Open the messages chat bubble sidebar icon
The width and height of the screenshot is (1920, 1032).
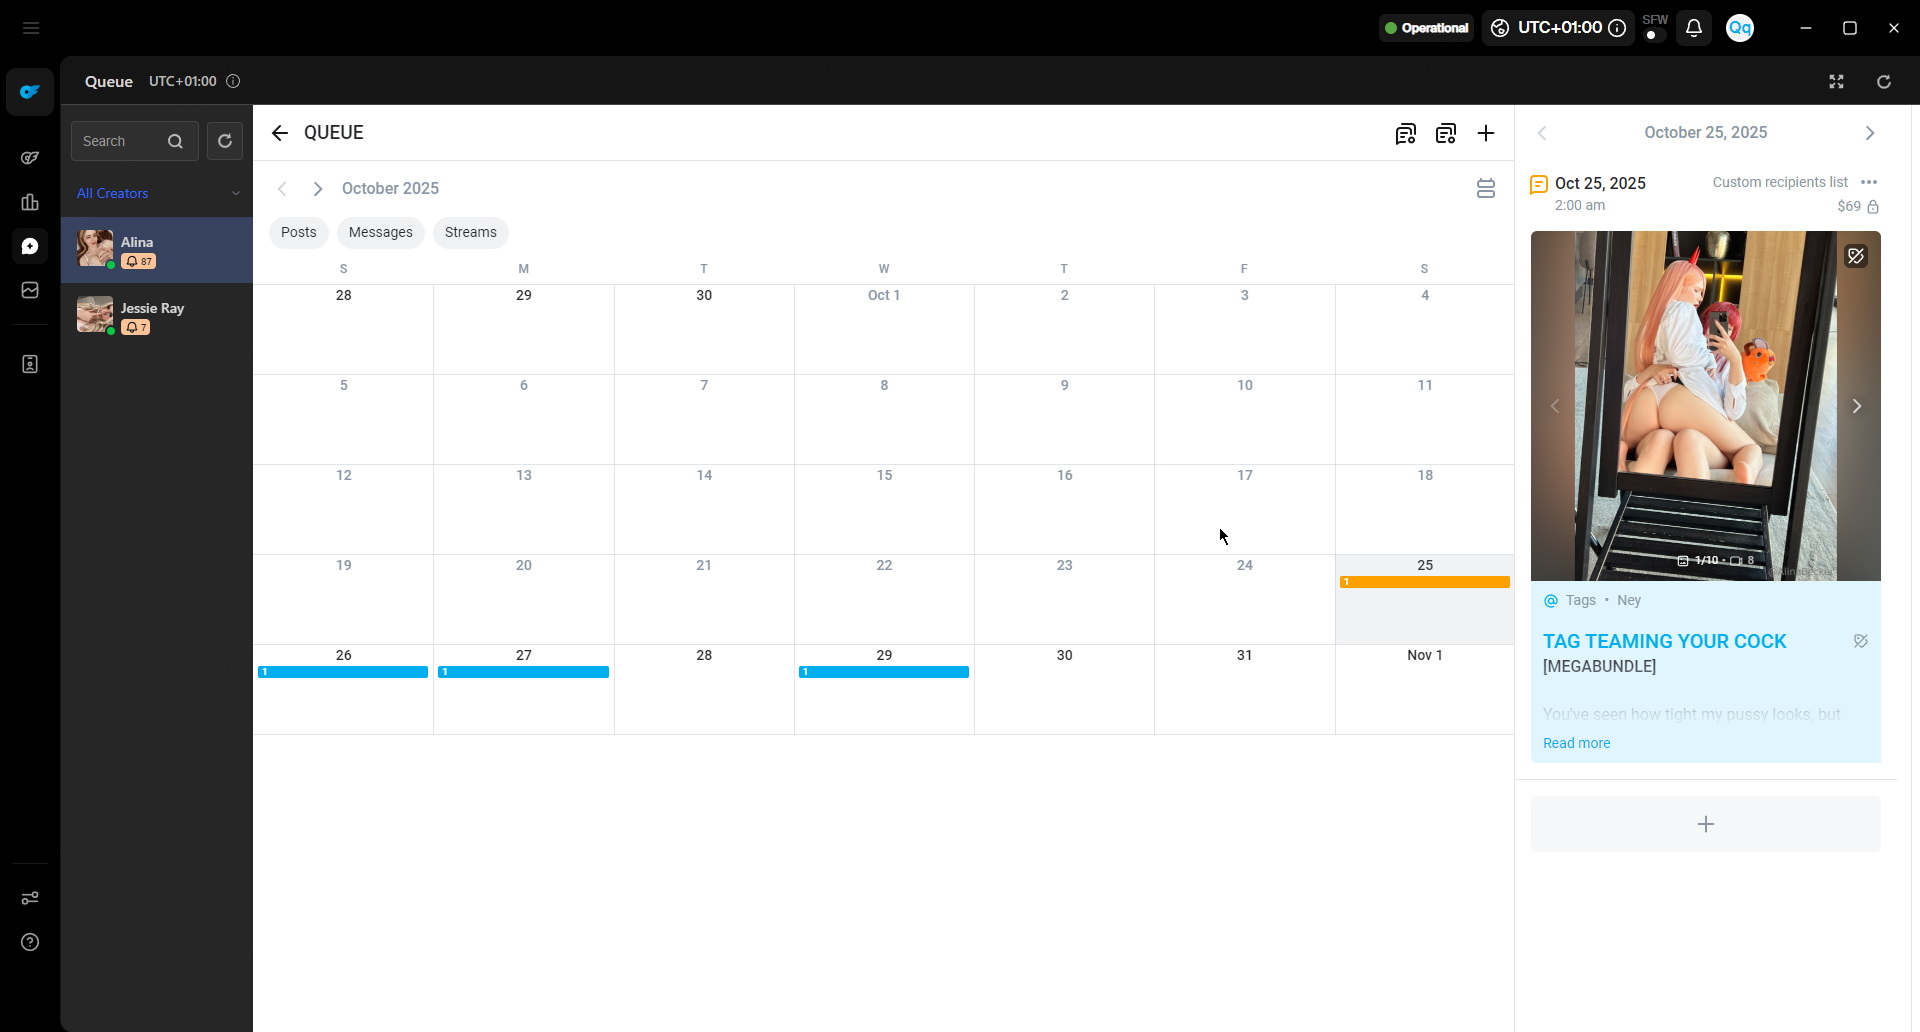click(x=30, y=246)
